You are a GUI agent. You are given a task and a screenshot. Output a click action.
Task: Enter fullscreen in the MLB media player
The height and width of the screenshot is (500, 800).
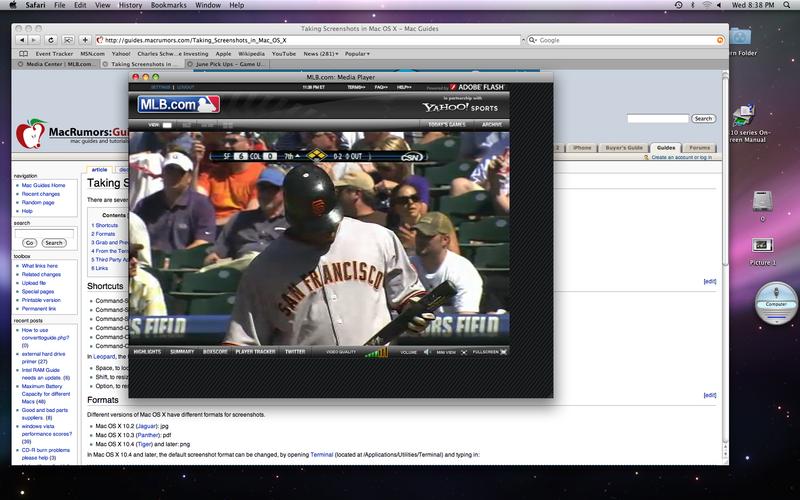click(490, 352)
